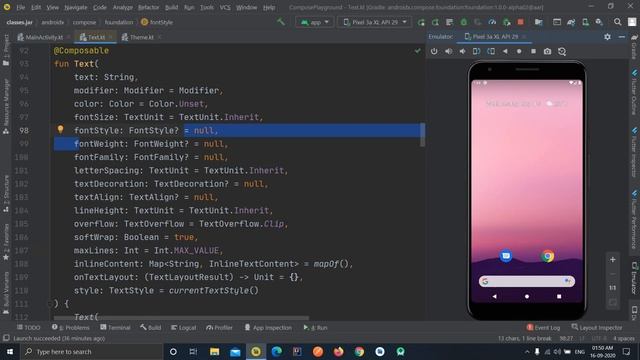Open the Logcat tool window

coord(183,327)
